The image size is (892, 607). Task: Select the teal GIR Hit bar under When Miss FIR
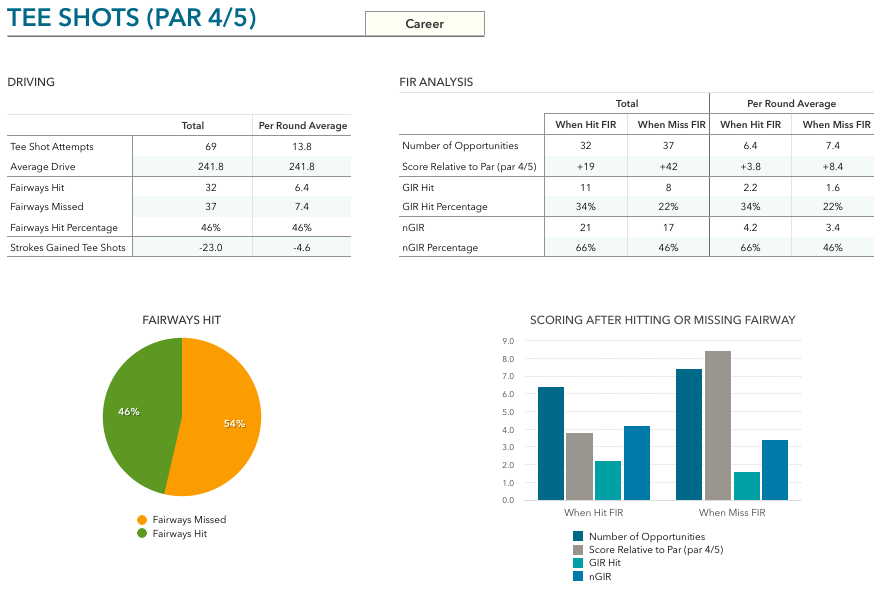tap(746, 485)
